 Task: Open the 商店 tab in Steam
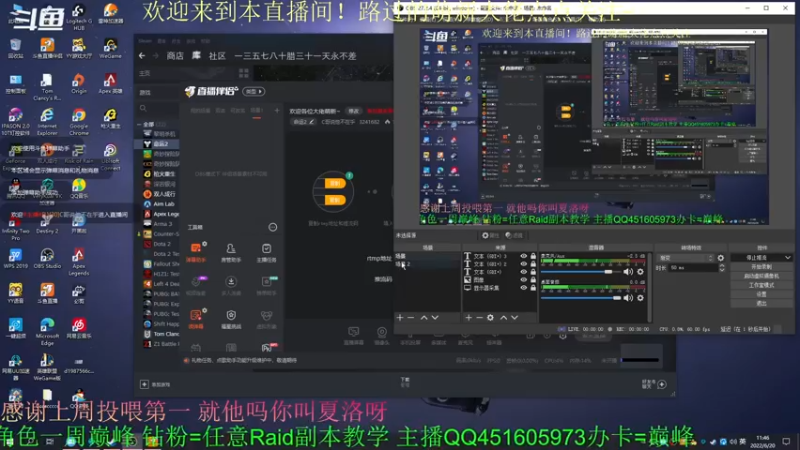click(x=175, y=56)
